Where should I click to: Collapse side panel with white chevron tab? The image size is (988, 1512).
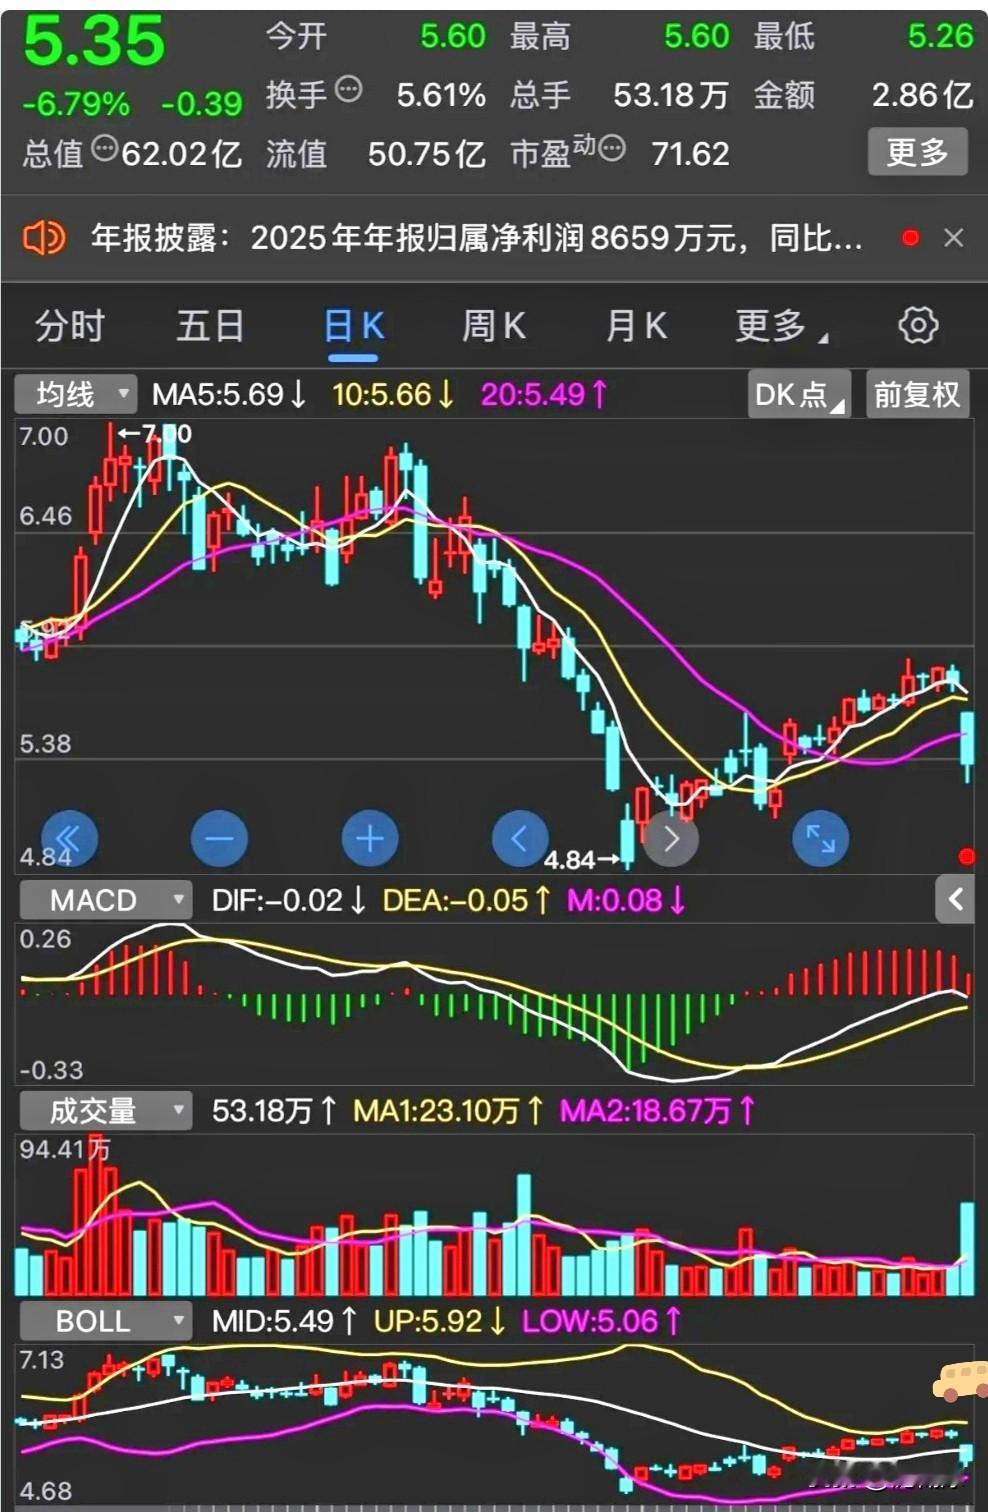(955, 900)
